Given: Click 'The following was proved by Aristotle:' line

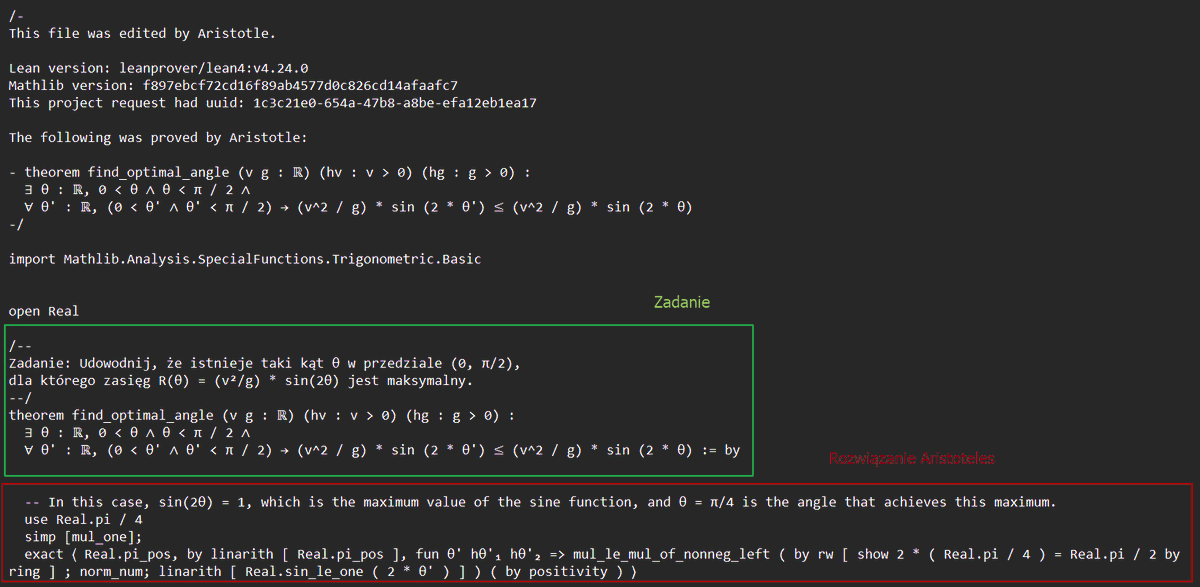Looking at the screenshot, I should point(158,138).
